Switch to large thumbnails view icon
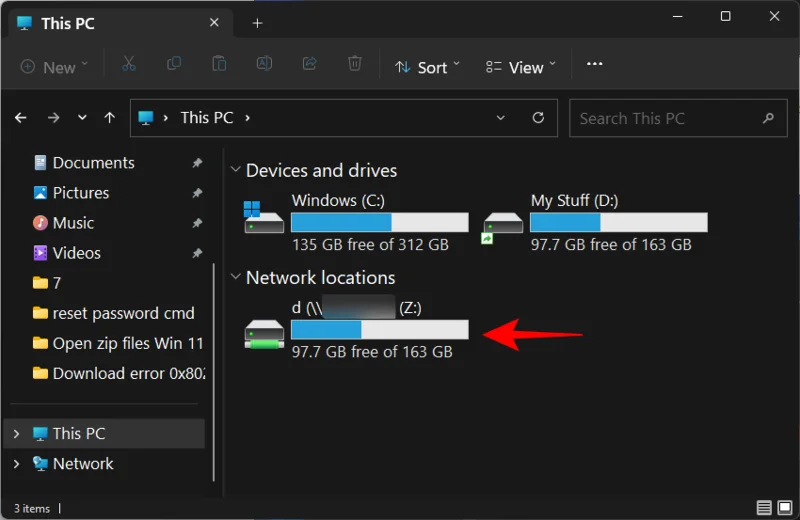The width and height of the screenshot is (800, 520). point(785,508)
